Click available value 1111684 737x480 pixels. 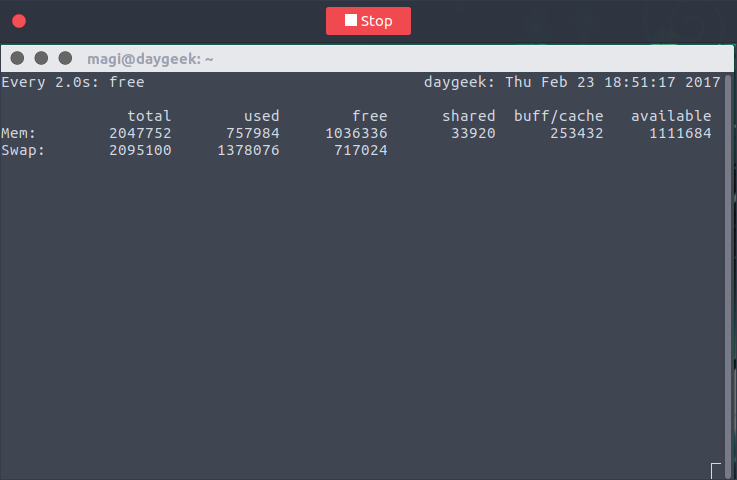pyautogui.click(x=680, y=133)
